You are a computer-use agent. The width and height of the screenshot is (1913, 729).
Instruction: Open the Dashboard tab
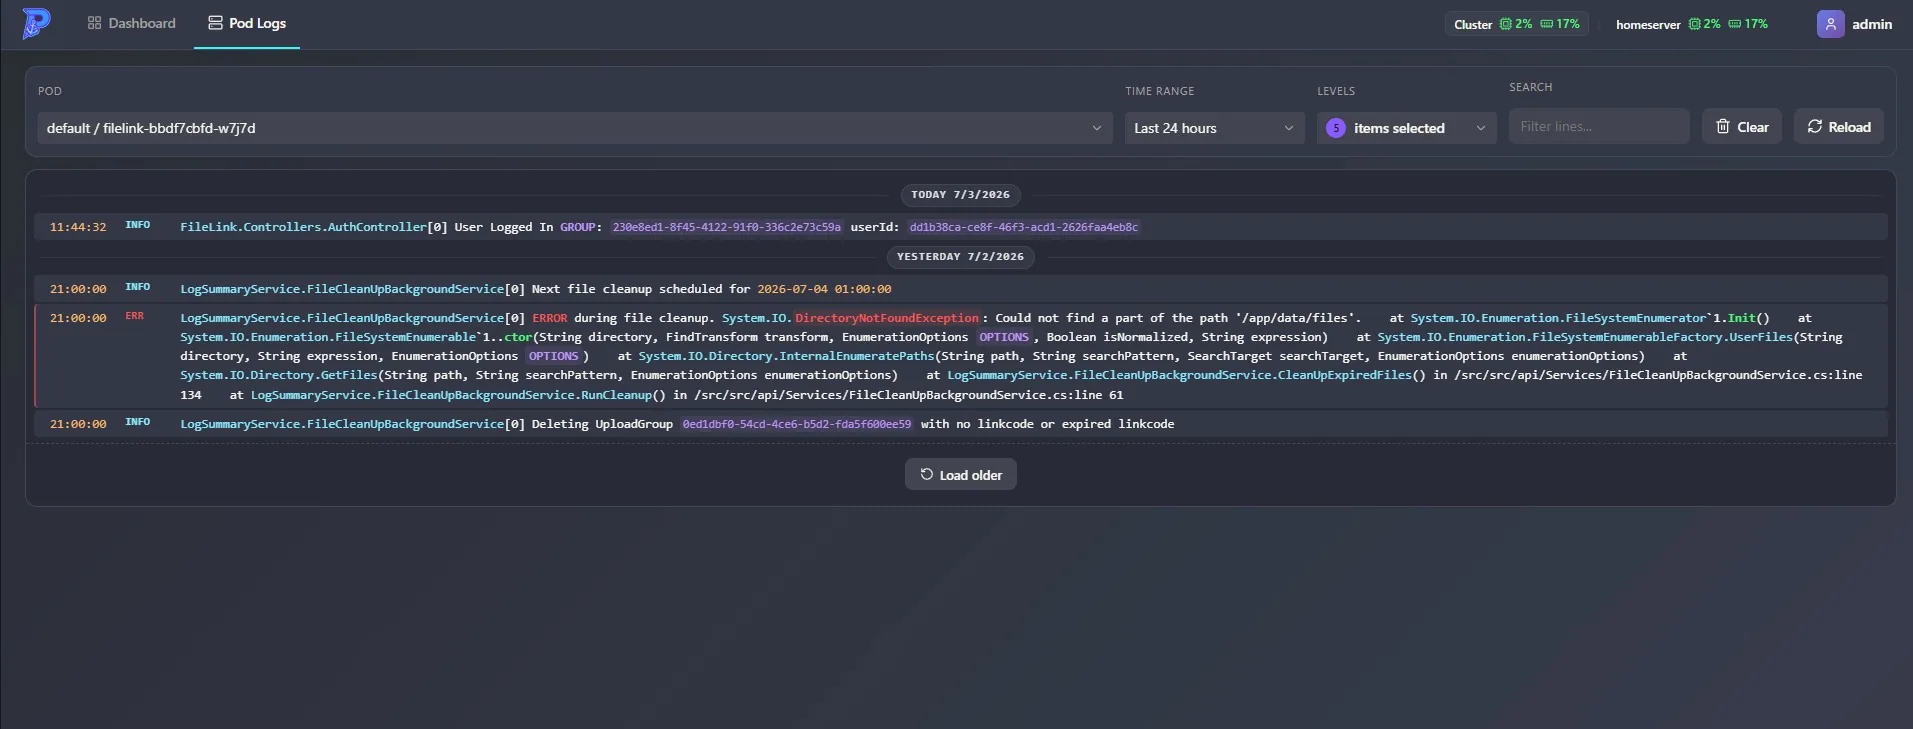pyautogui.click(x=132, y=23)
